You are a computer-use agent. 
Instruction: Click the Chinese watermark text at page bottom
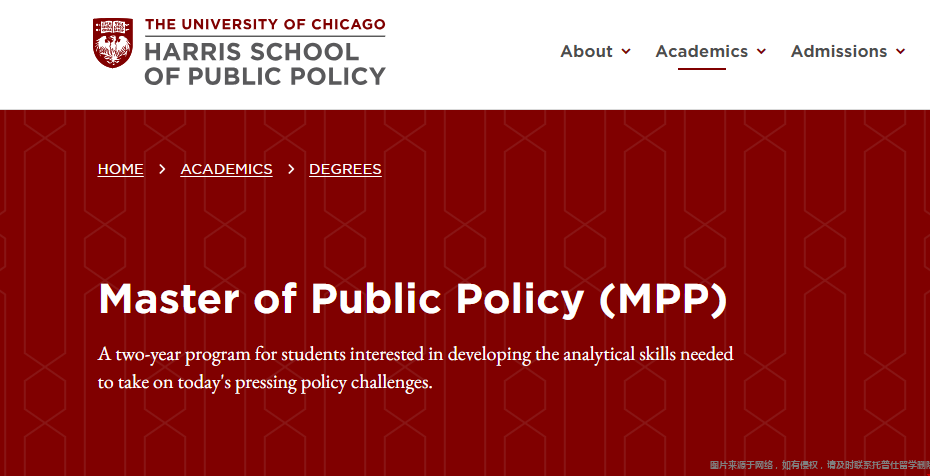click(820, 465)
